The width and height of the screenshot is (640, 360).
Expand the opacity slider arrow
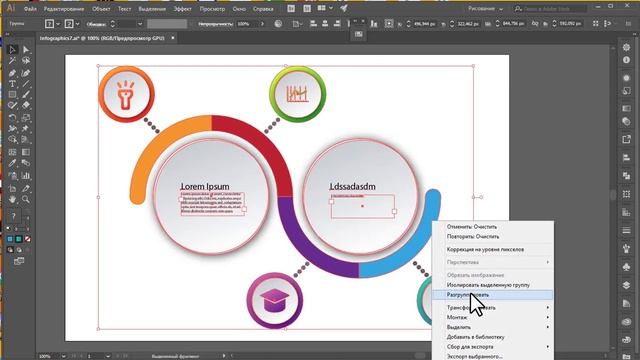pyautogui.click(x=262, y=24)
